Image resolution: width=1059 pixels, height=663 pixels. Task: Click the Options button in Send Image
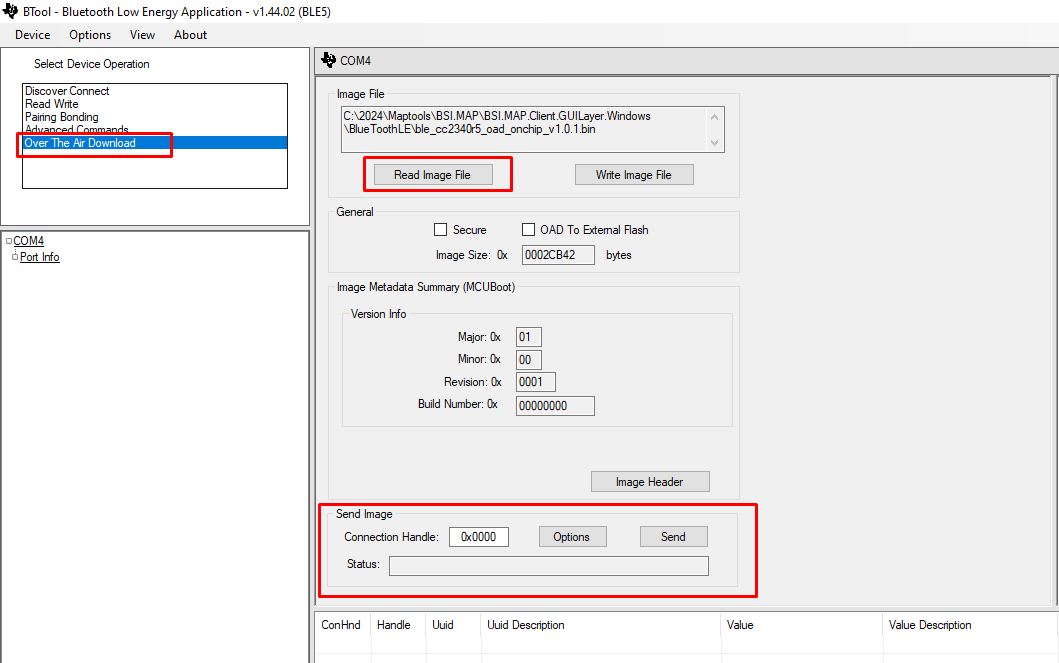click(573, 537)
